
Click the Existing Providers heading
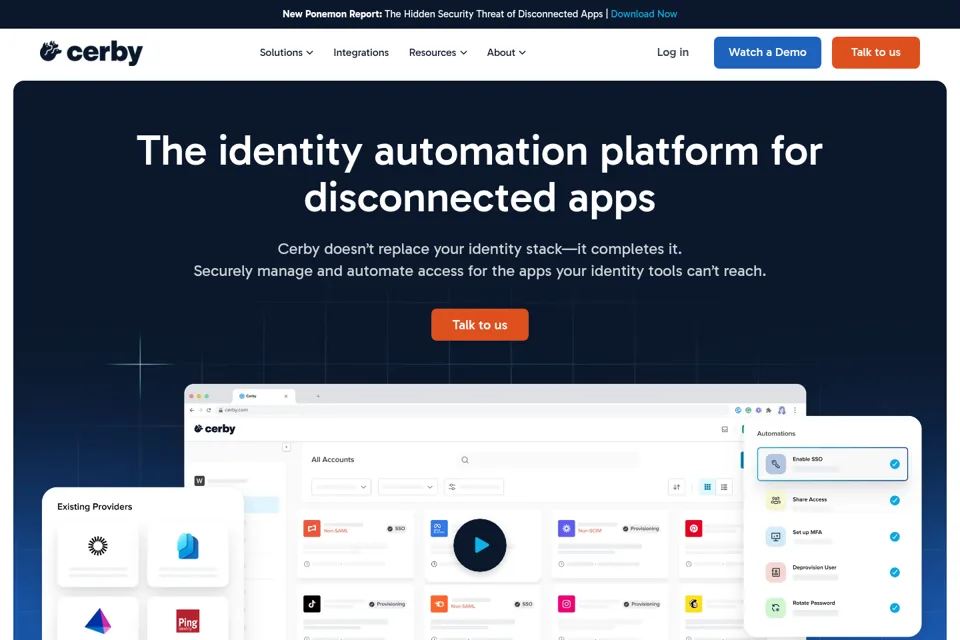(95, 506)
